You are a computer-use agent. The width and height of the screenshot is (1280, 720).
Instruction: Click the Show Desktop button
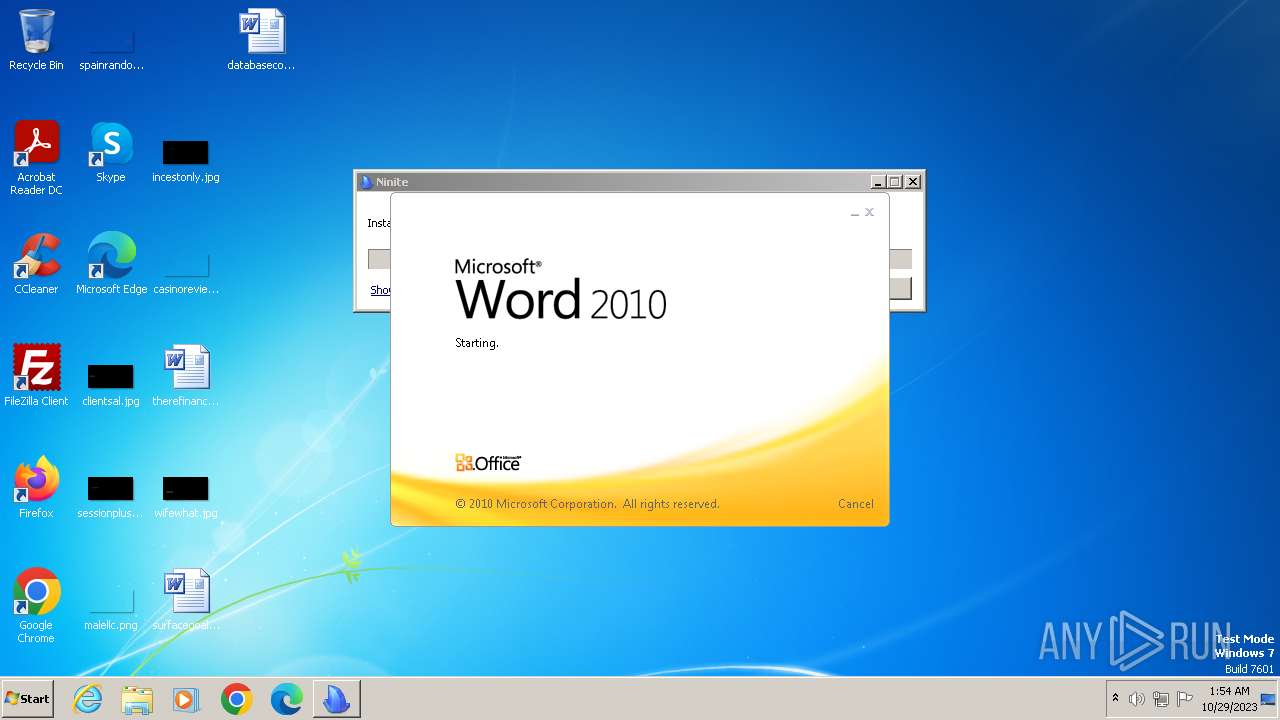(x=1270, y=699)
